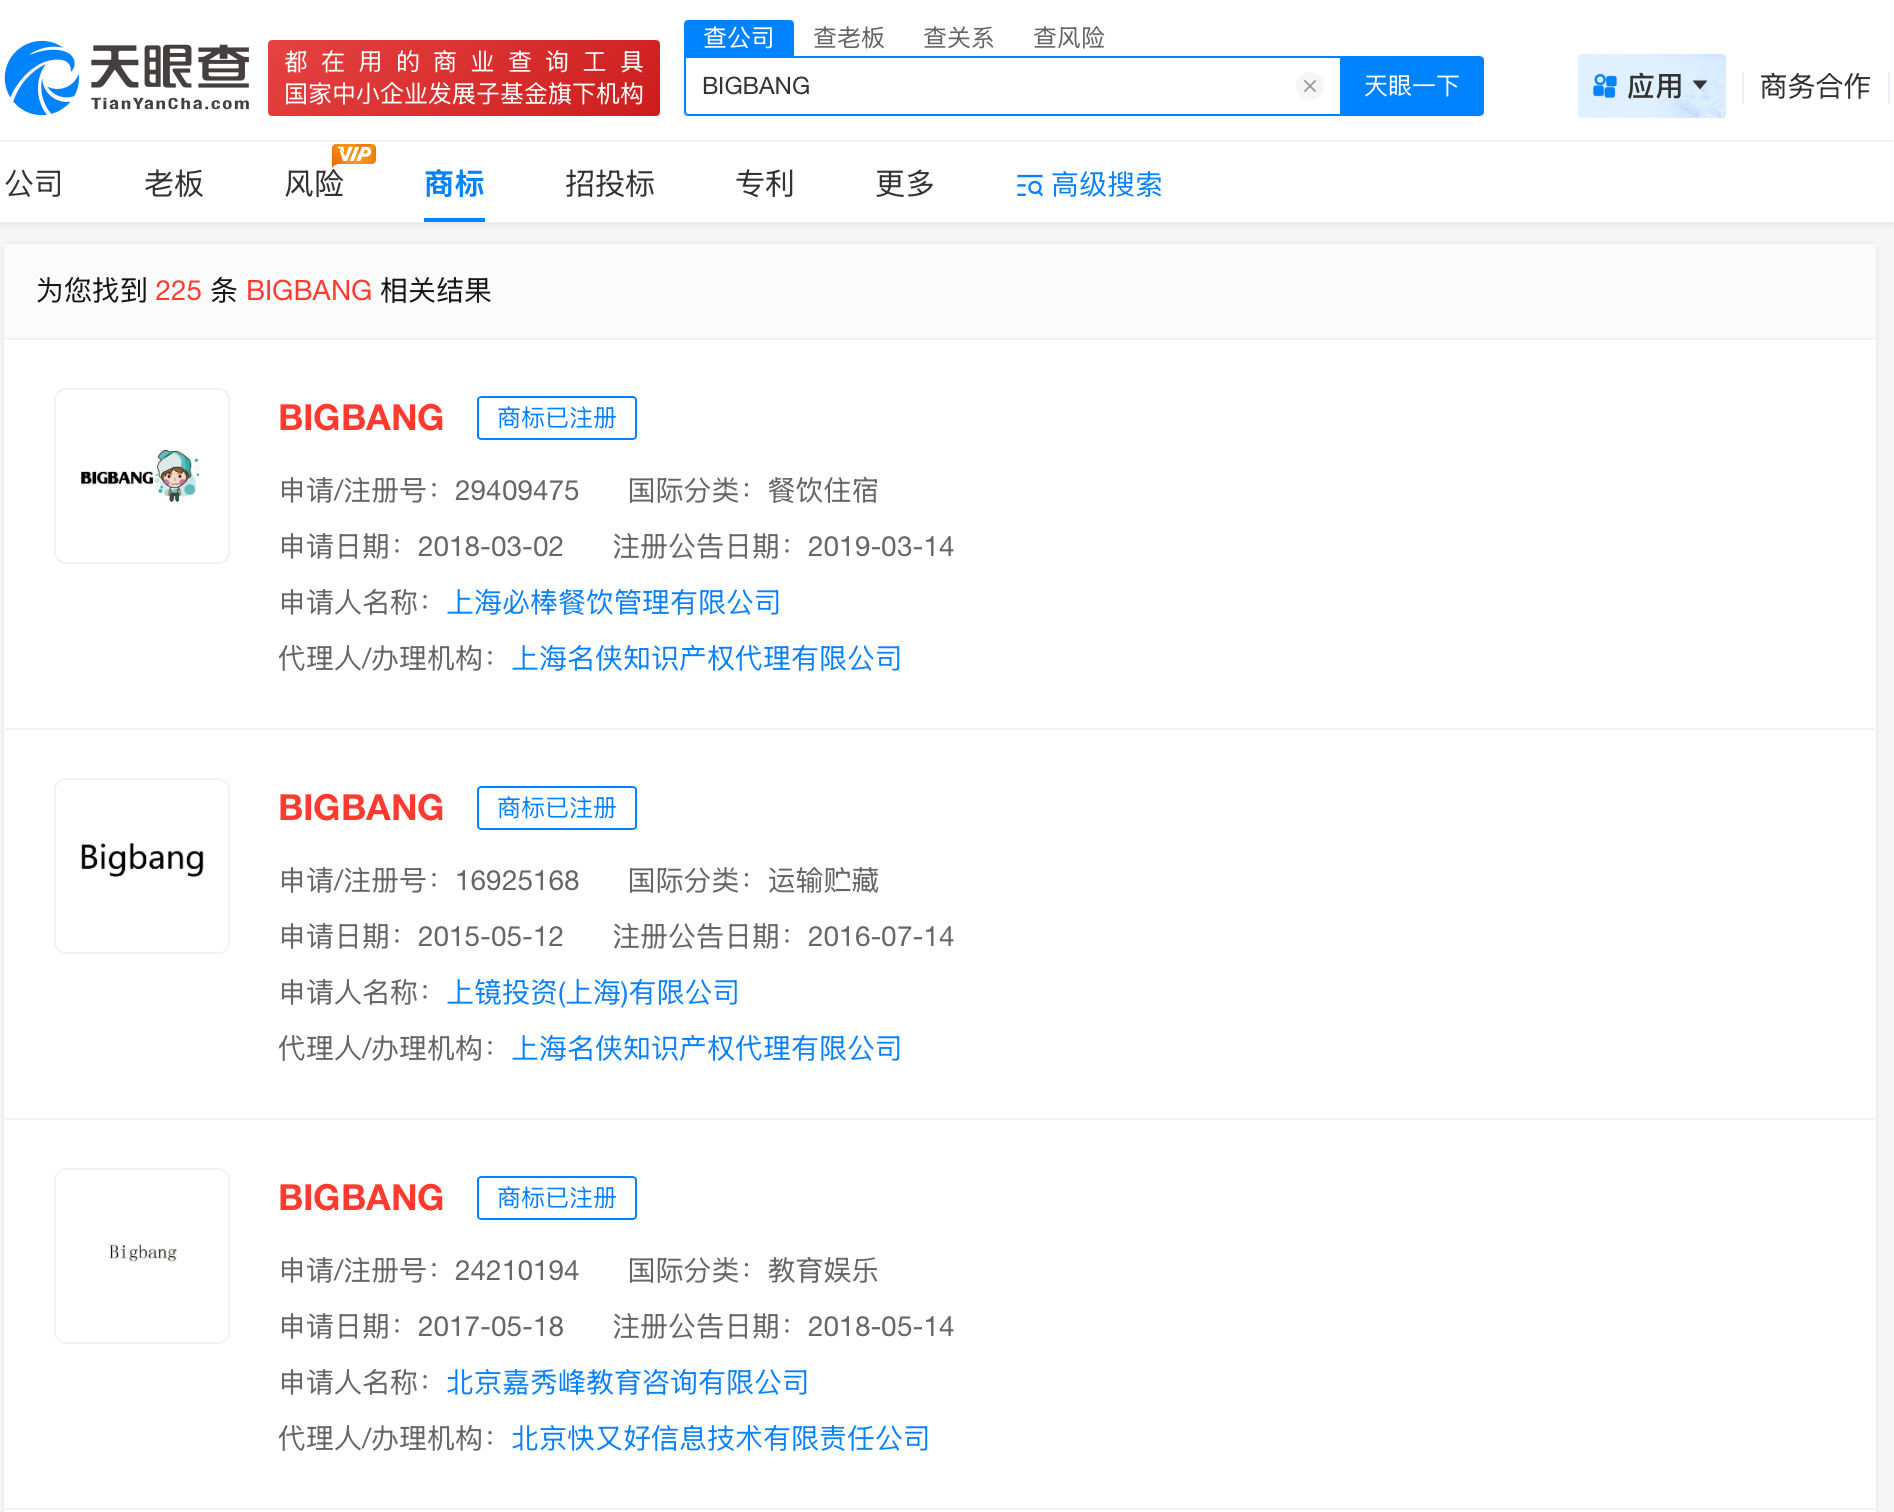Click the first BIGBANG cartoon trademark logo image
This screenshot has width=1894, height=1512.
click(x=141, y=476)
